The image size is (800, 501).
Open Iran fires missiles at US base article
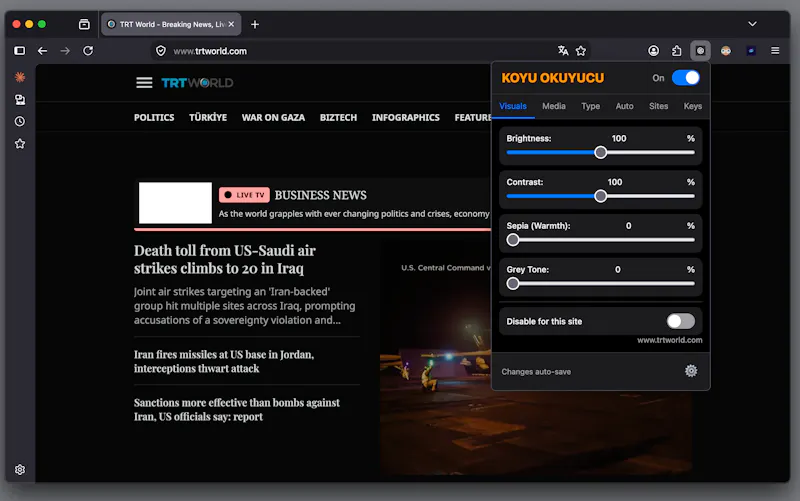tap(224, 361)
